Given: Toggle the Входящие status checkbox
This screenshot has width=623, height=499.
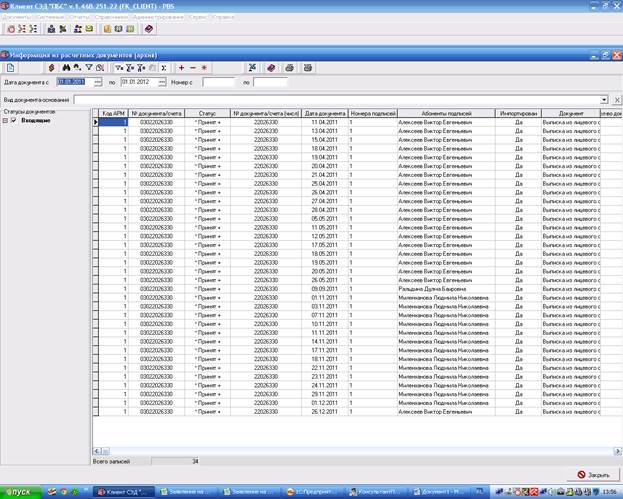Looking at the screenshot, I should pos(14,120).
